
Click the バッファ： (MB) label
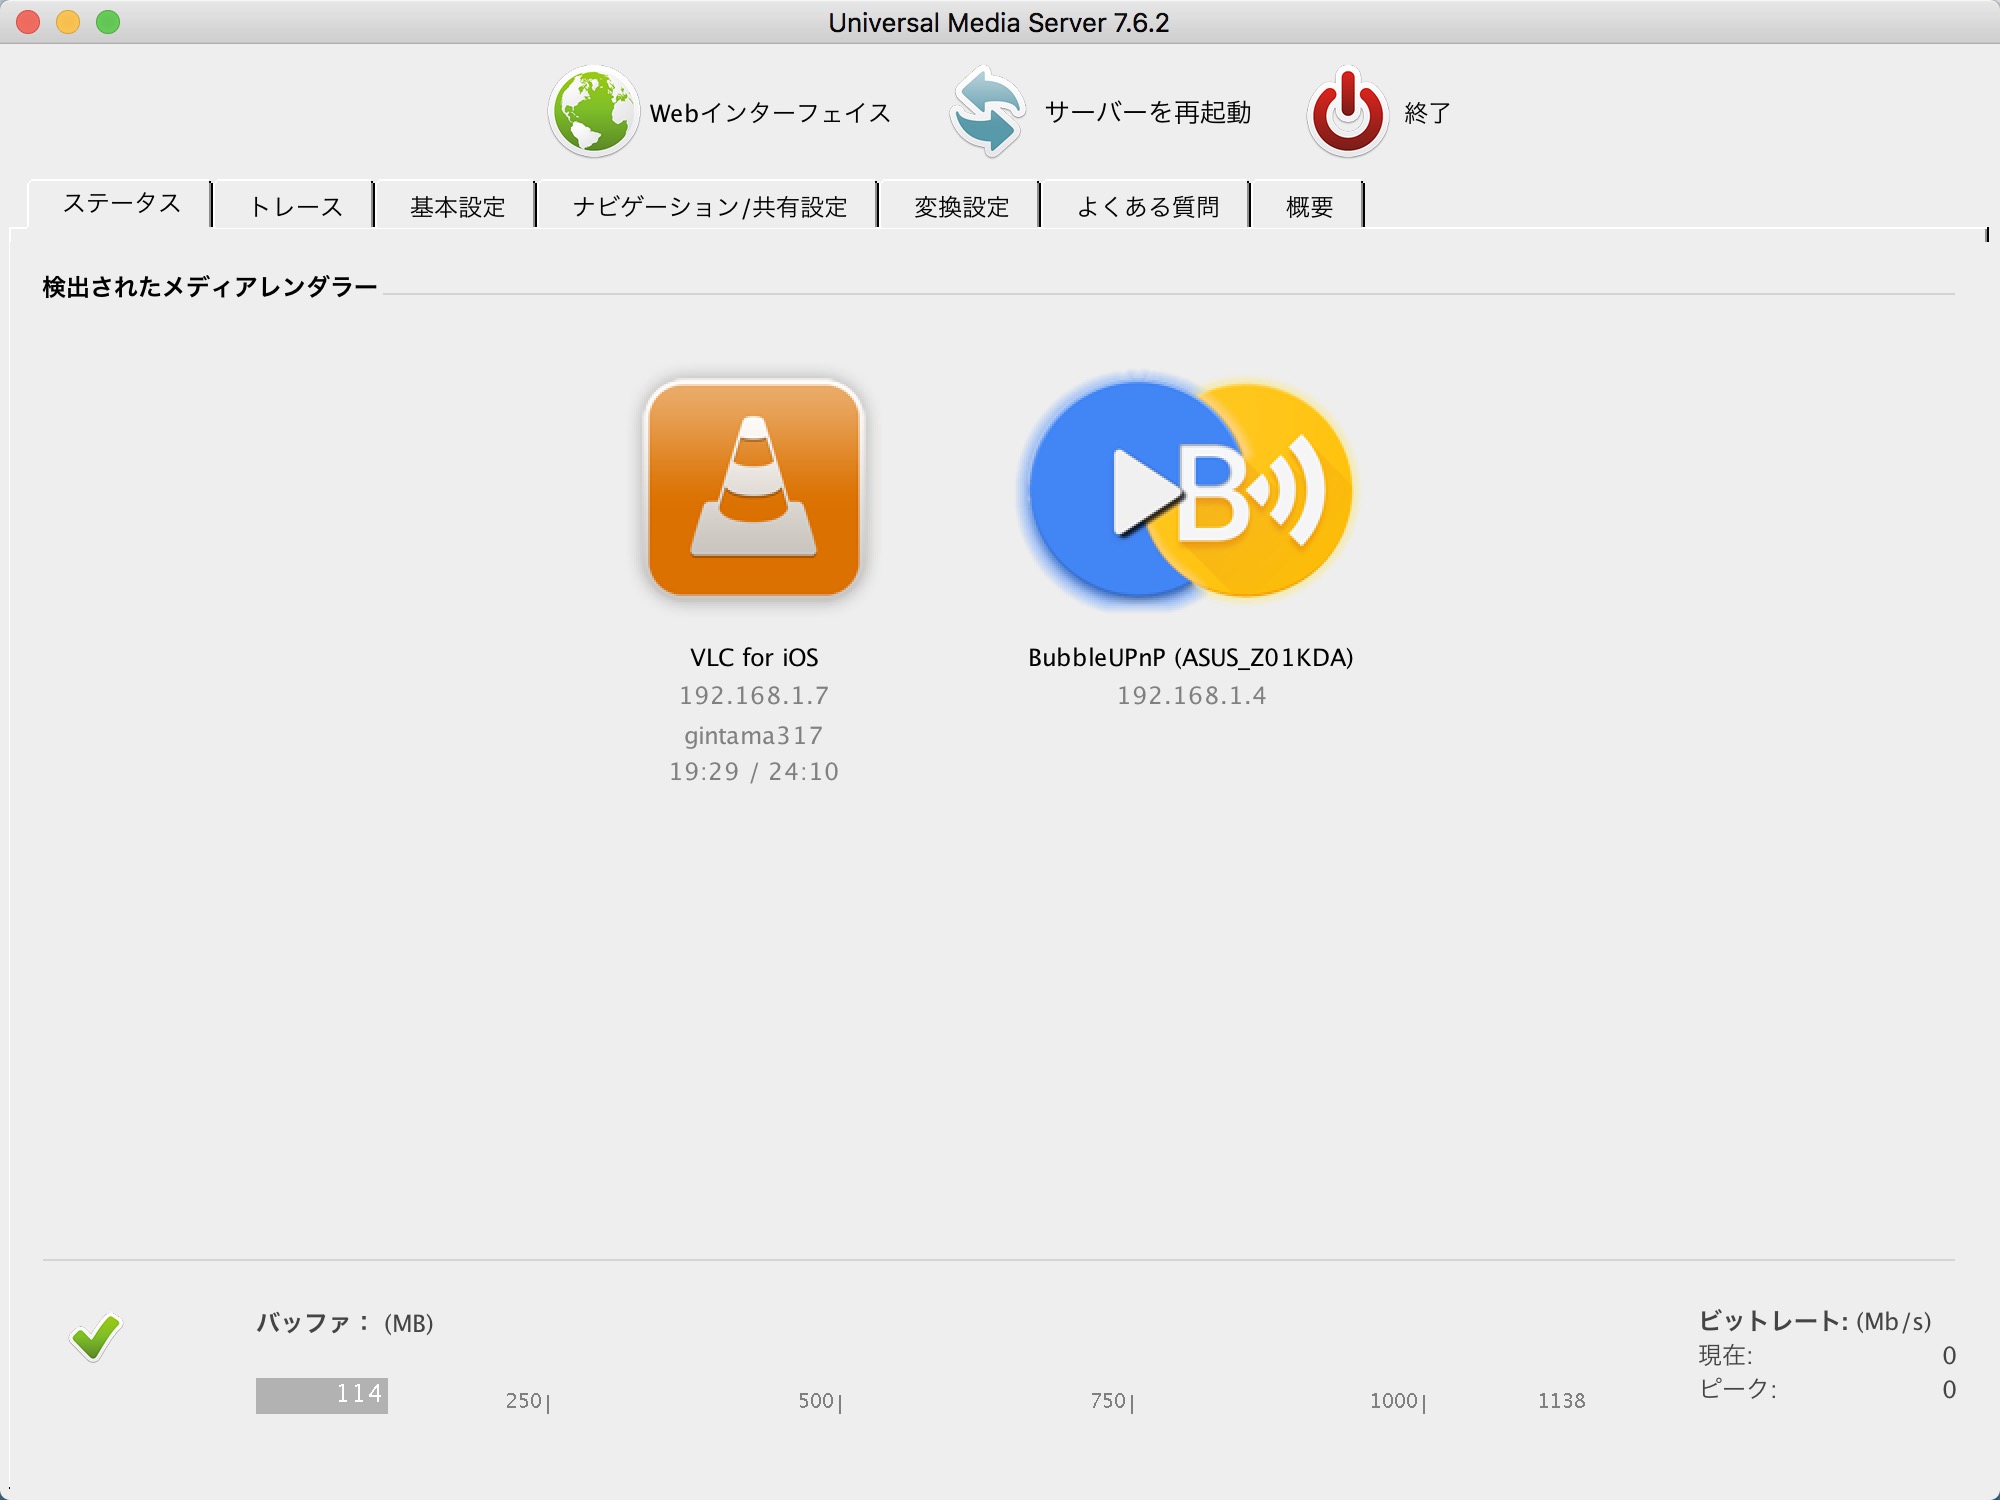[345, 1322]
